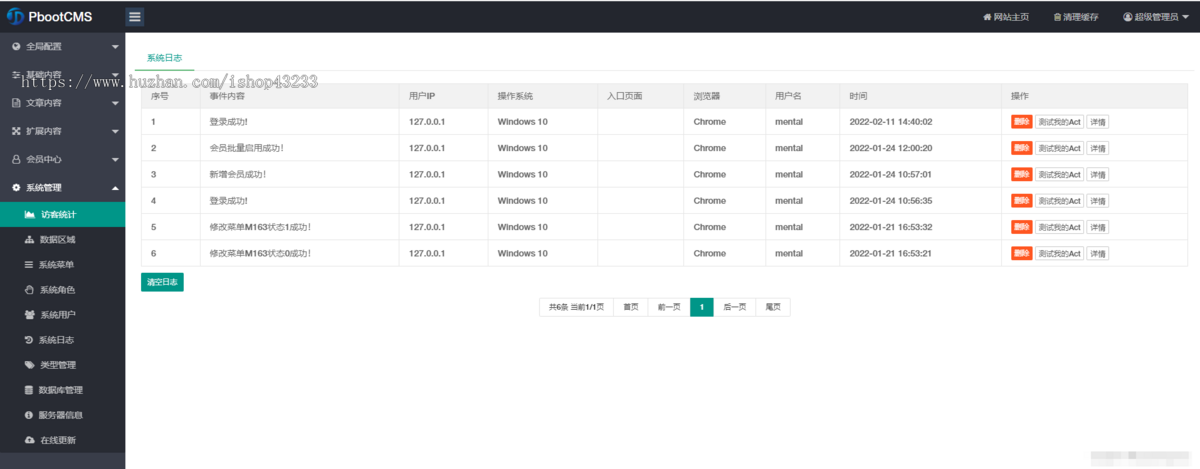This screenshot has height=469, width=1200.
Task: Open 类型管理 in the sidebar
Action: pyautogui.click(x=62, y=365)
